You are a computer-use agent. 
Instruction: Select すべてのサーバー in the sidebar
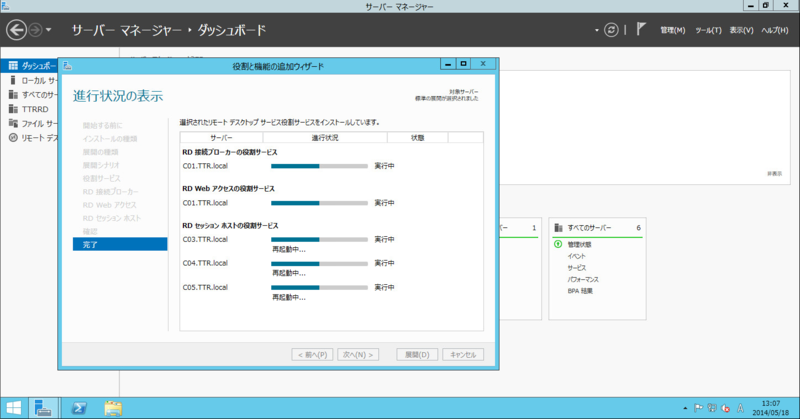point(29,94)
